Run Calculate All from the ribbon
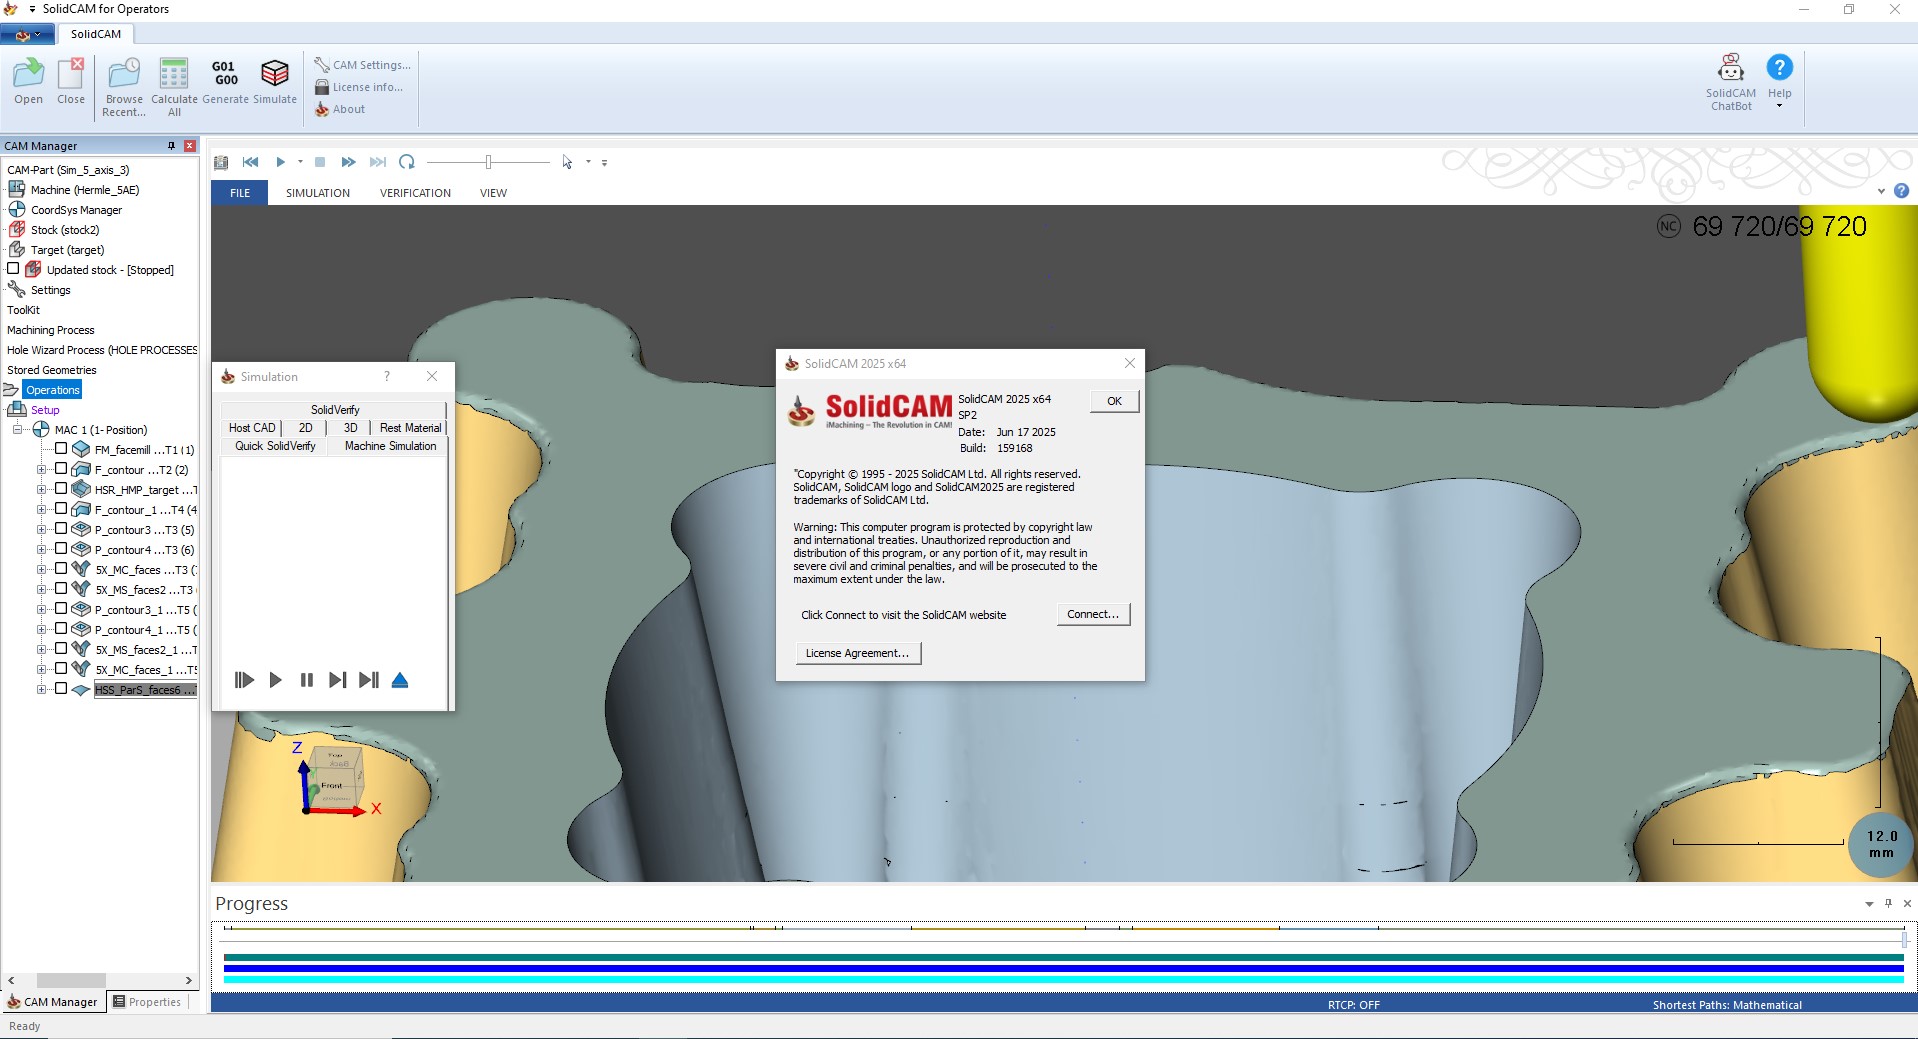The image size is (1918, 1039). (174, 87)
